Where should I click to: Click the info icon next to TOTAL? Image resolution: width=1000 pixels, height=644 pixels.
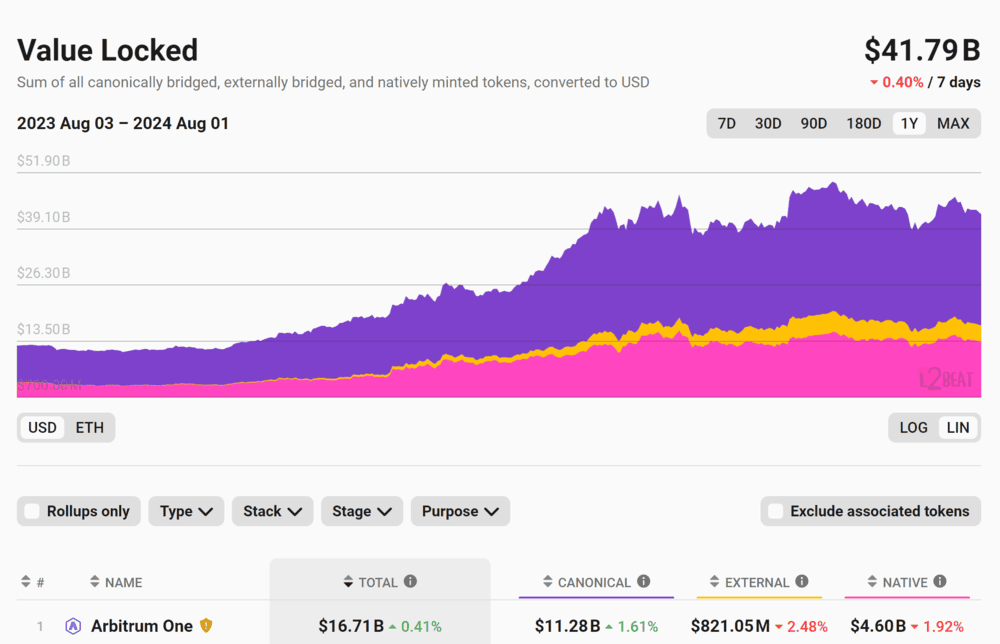click(x=411, y=581)
